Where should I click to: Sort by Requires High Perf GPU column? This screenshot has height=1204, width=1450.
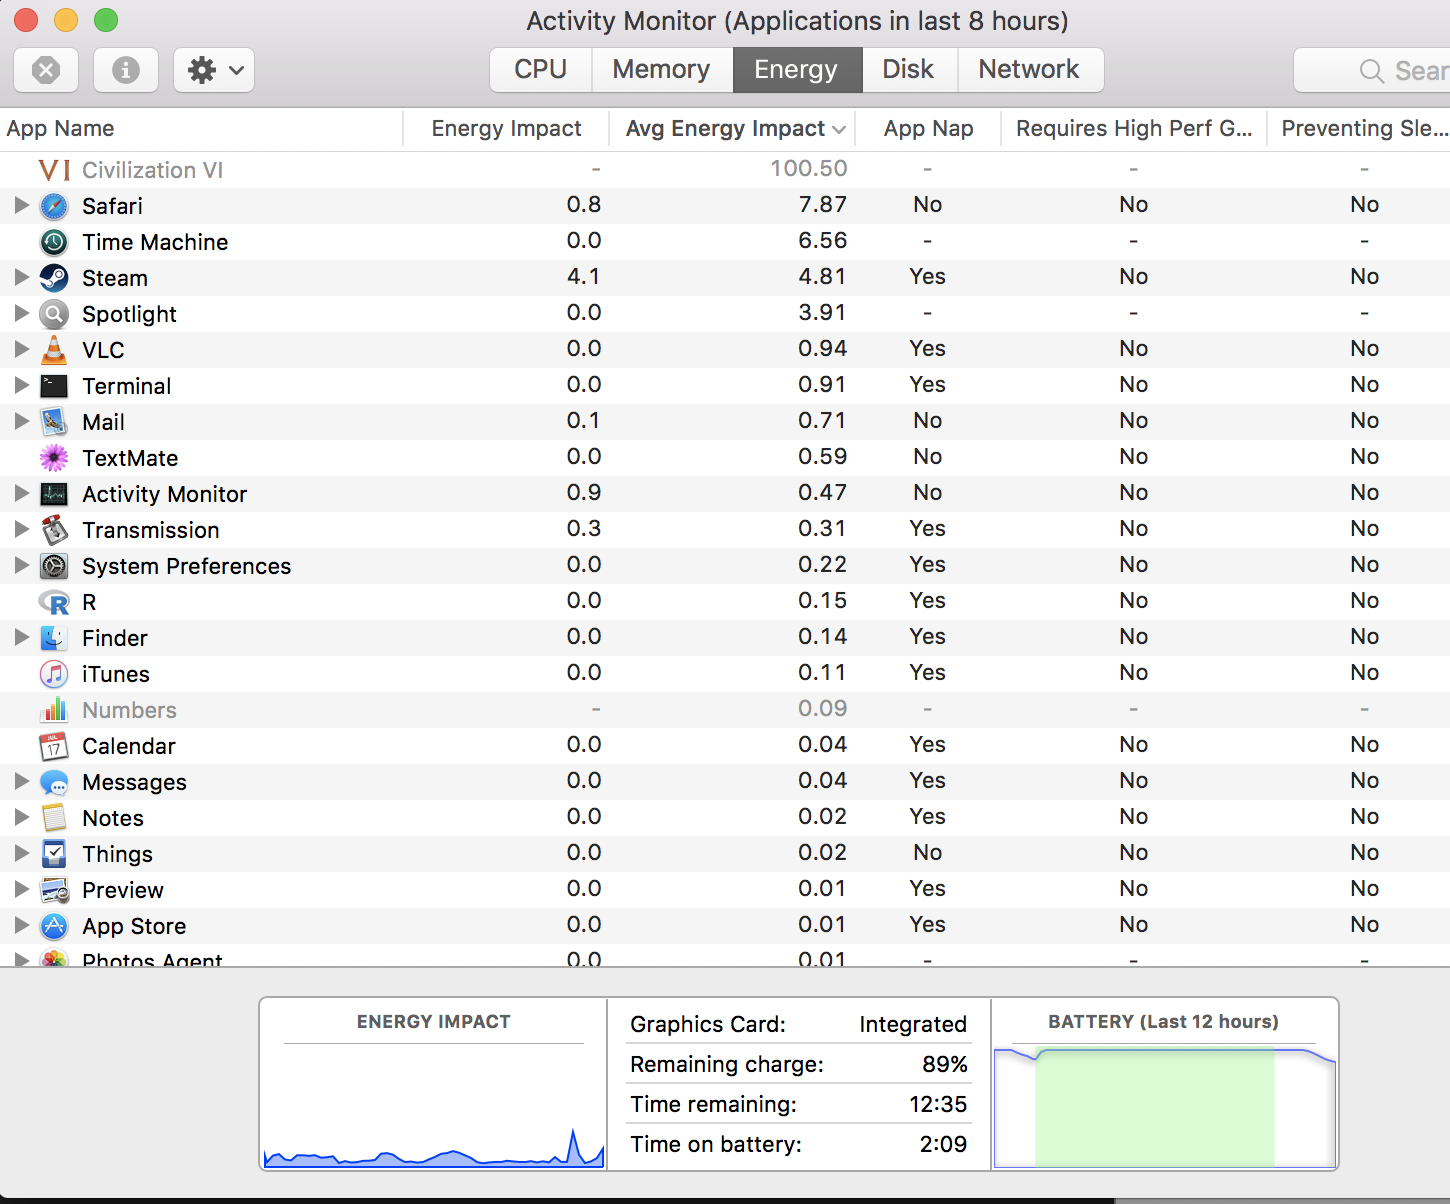1134,129
